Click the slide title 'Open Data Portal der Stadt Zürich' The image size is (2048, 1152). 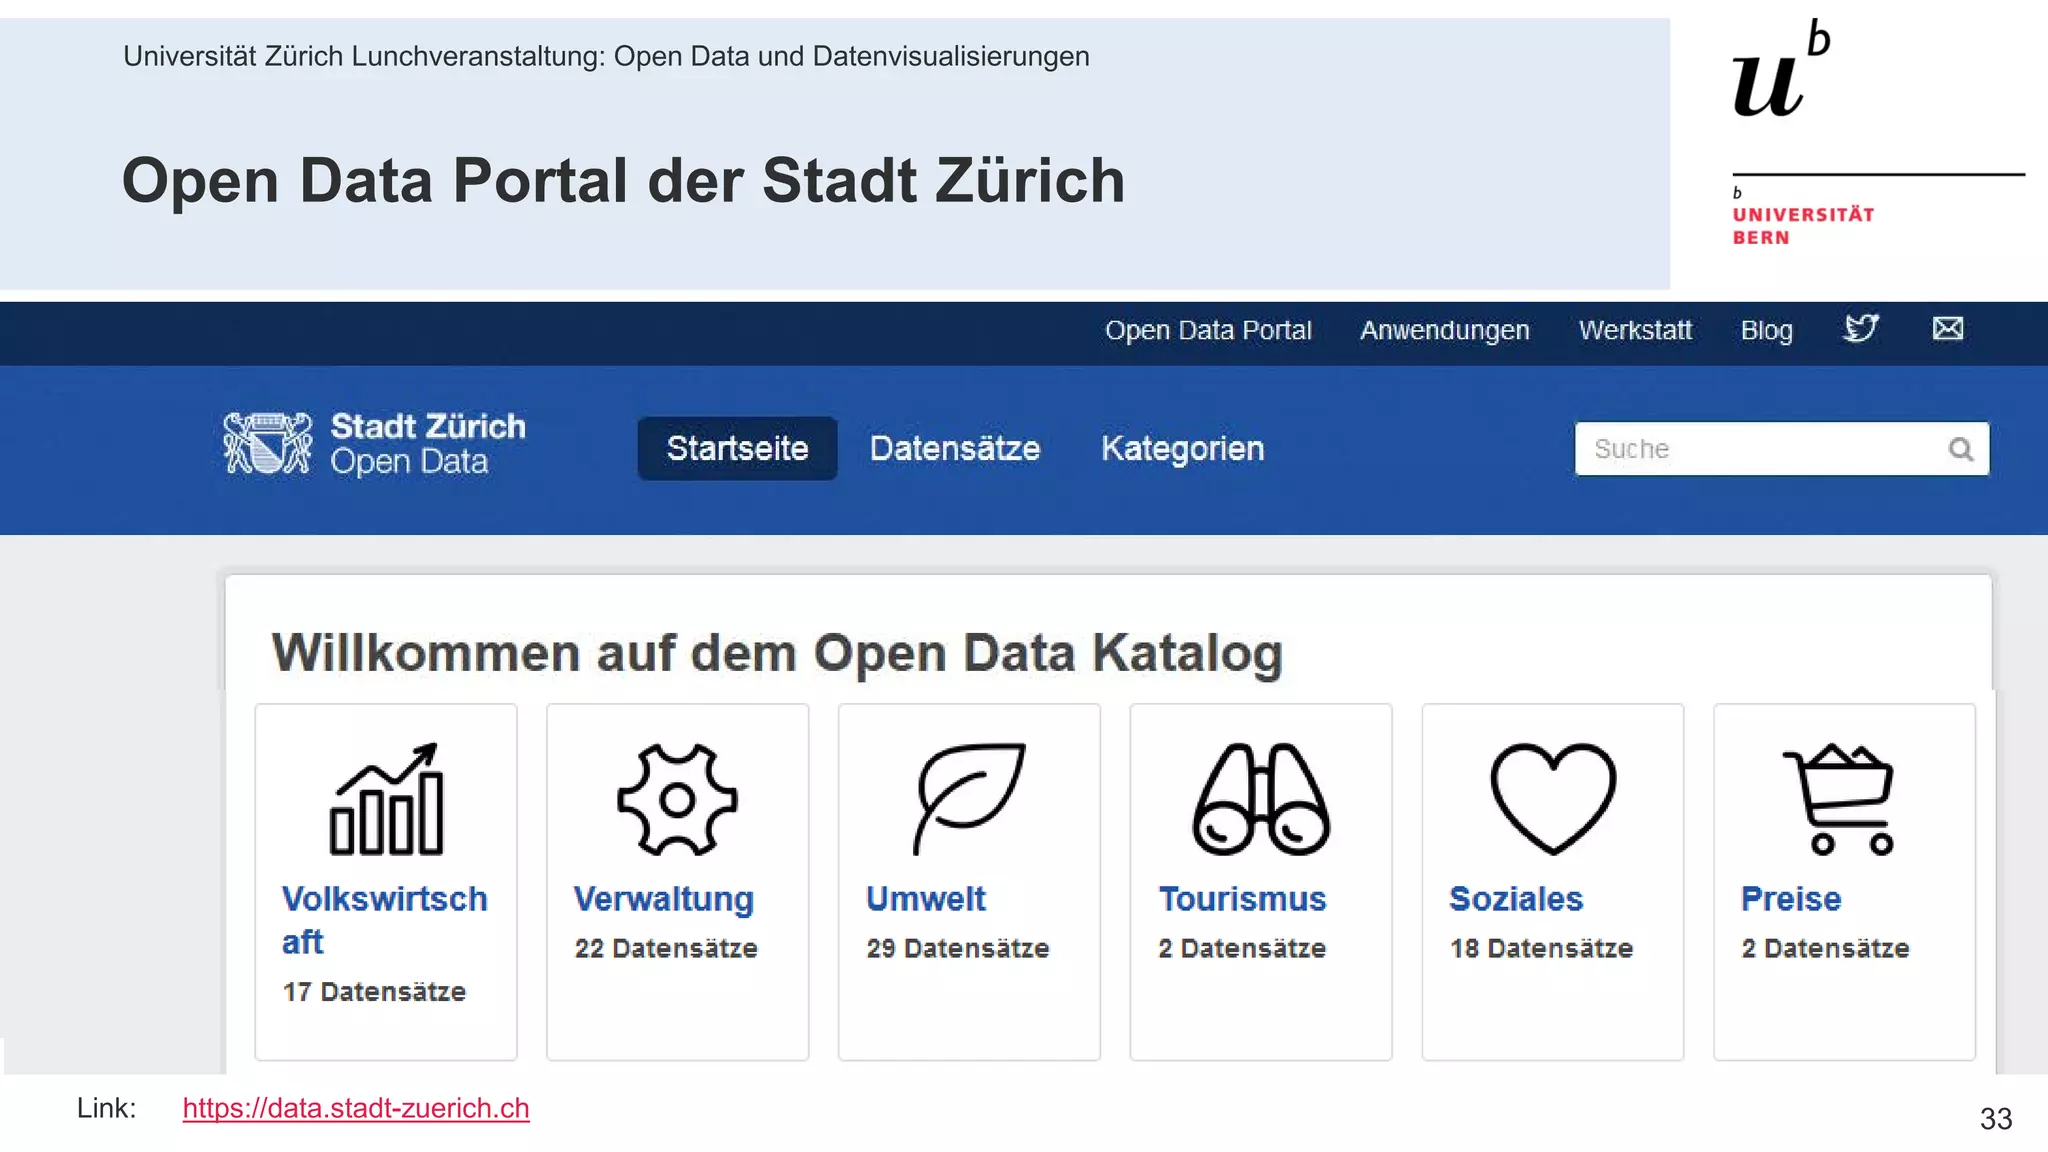(623, 181)
